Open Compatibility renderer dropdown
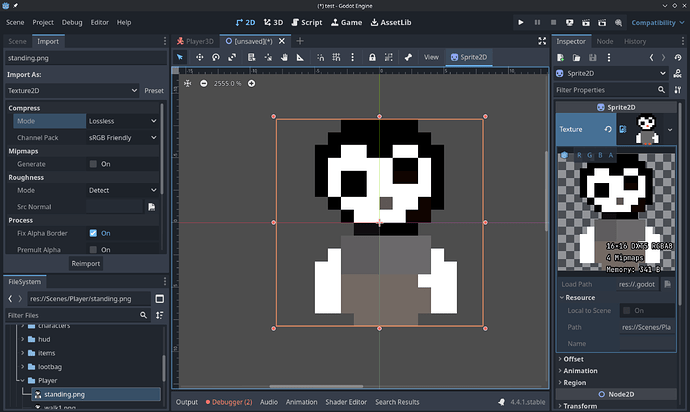The image size is (690, 412). [x=658, y=22]
